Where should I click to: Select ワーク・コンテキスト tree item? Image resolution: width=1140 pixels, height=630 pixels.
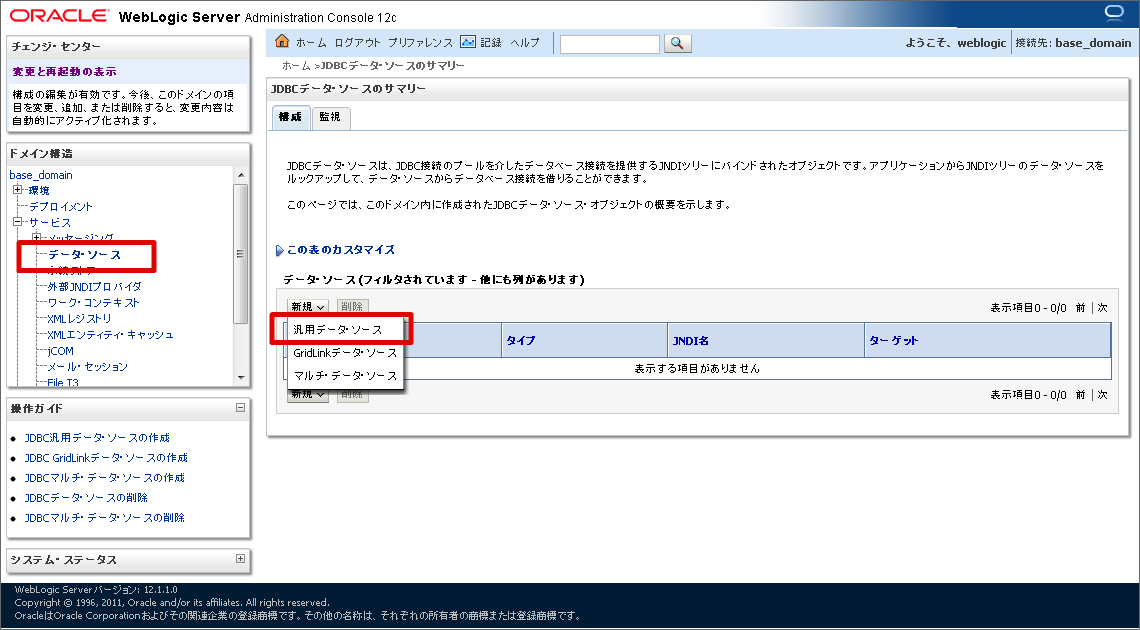93,302
